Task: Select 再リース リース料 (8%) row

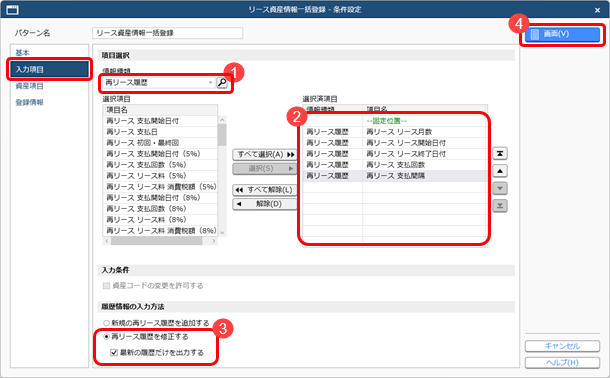Action: coord(160,220)
